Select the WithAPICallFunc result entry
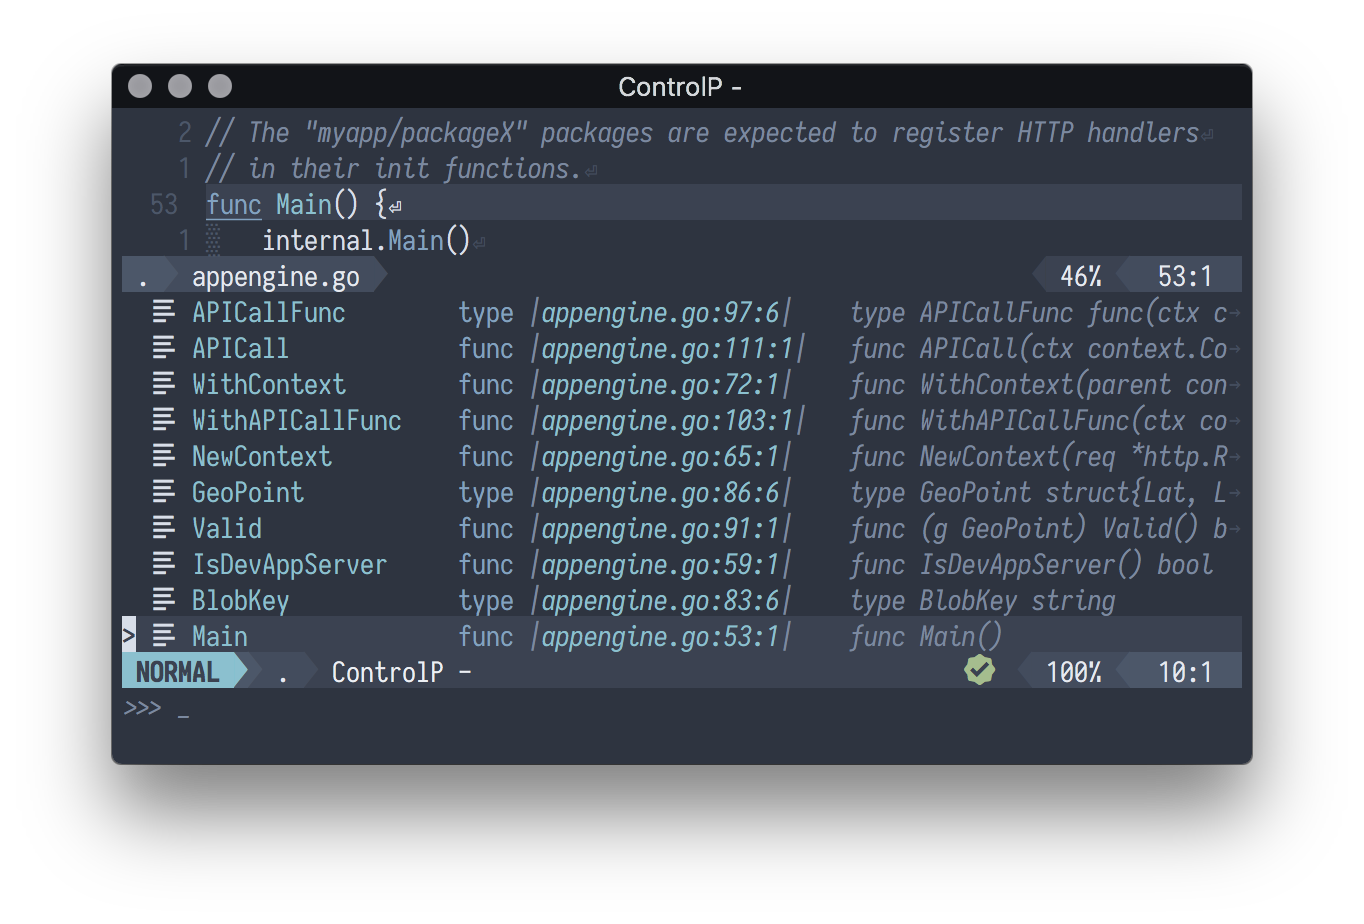 tap(296, 421)
